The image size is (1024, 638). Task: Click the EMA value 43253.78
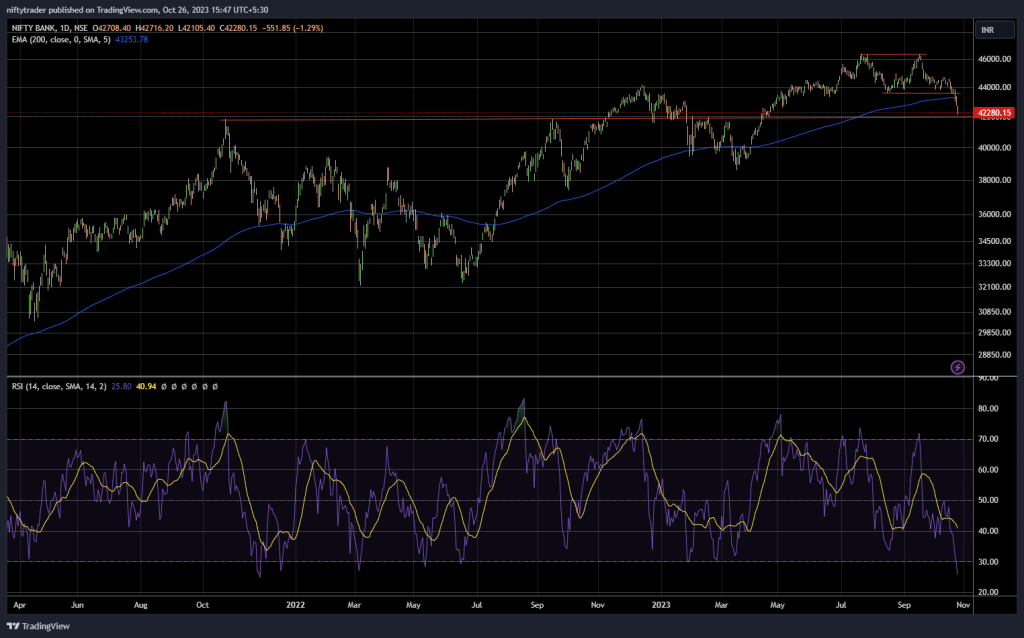click(x=131, y=40)
